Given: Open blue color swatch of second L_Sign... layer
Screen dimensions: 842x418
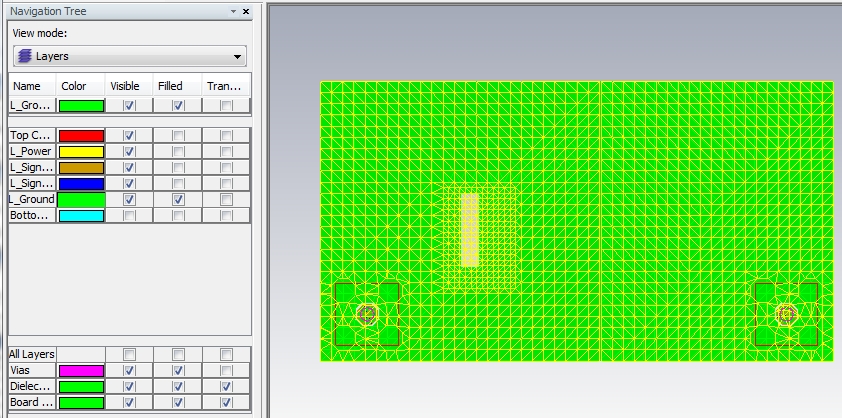Looking at the screenshot, I should pyautogui.click(x=81, y=184).
